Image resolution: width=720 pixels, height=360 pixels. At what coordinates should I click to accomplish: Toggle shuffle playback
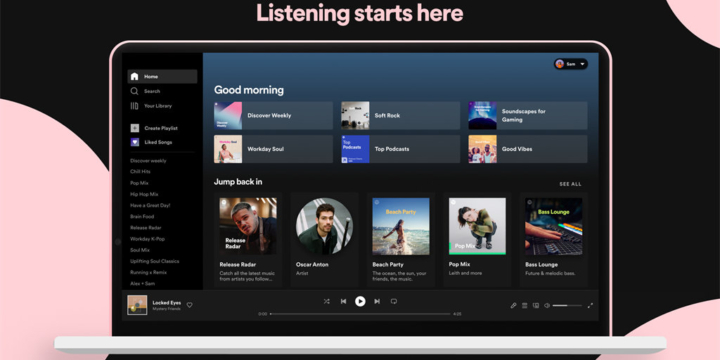326,301
